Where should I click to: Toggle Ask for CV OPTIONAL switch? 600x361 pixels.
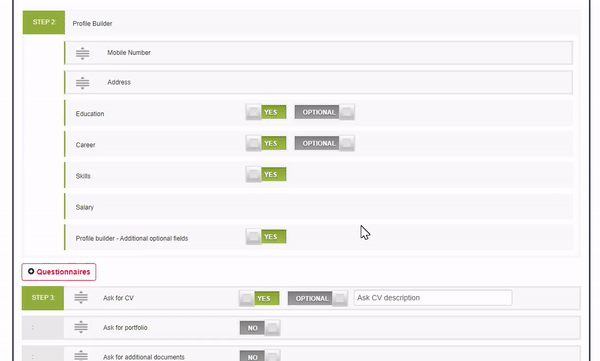click(x=318, y=298)
